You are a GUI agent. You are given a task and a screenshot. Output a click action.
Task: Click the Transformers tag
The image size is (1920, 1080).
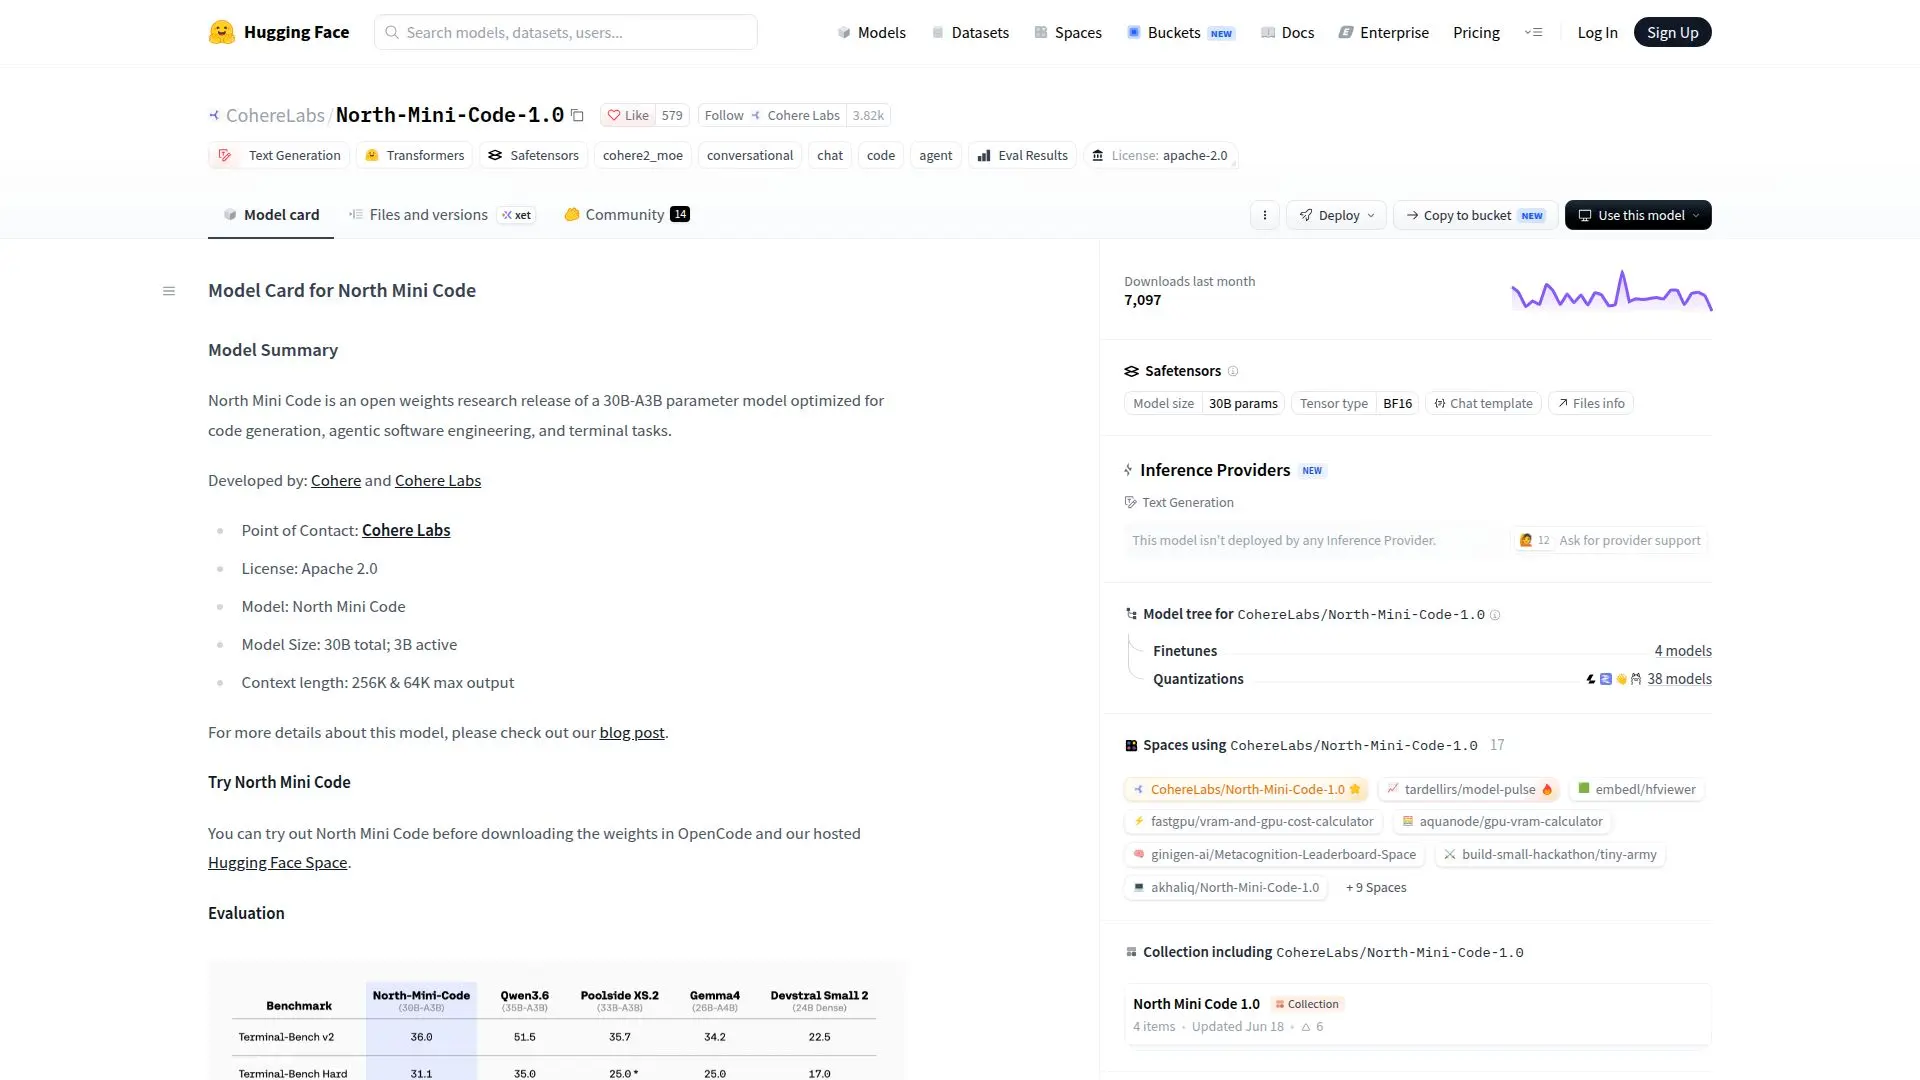click(x=415, y=155)
